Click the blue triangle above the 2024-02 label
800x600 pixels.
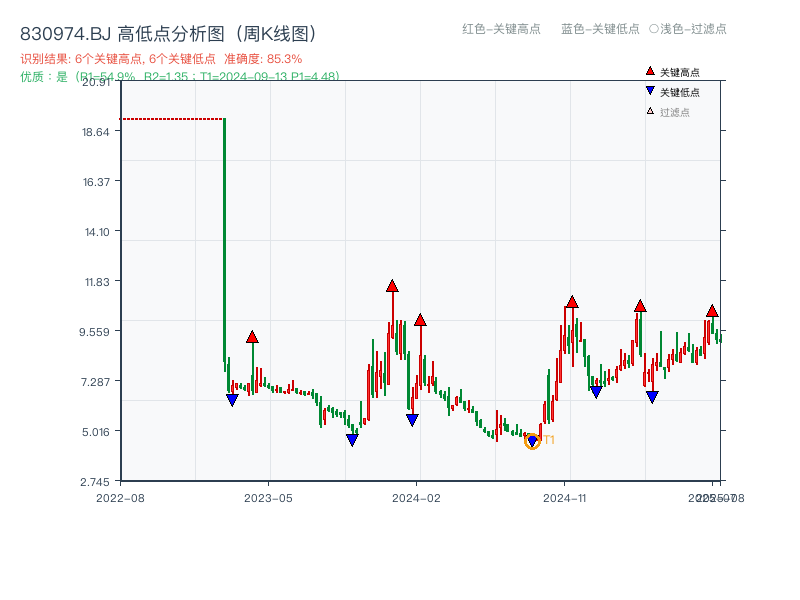click(x=410, y=419)
